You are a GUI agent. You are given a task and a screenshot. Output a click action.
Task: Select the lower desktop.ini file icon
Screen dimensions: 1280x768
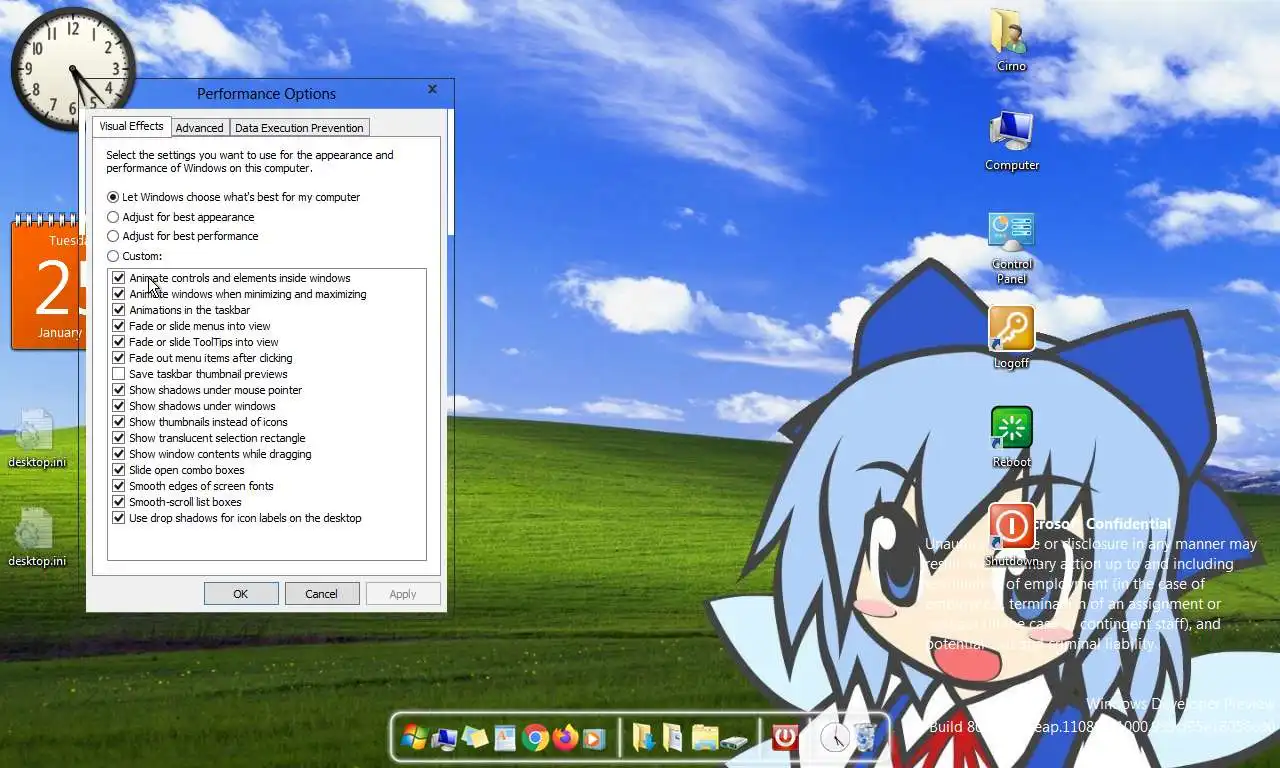point(37,536)
